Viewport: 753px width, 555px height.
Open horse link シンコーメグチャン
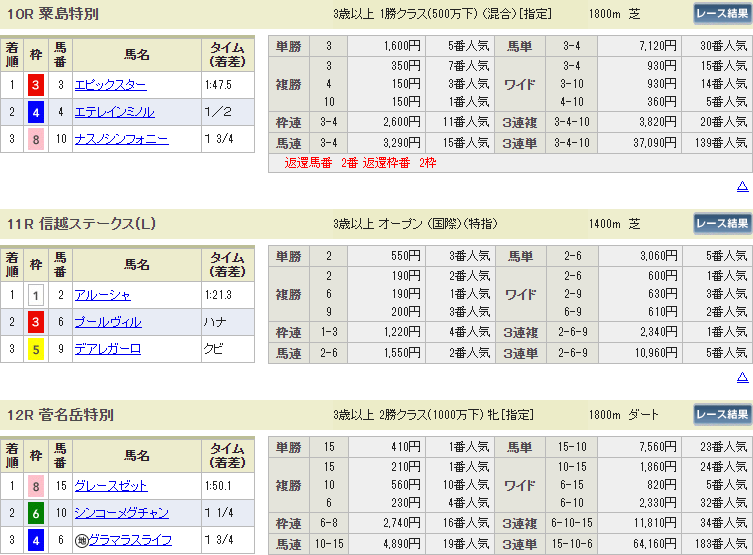(121, 513)
